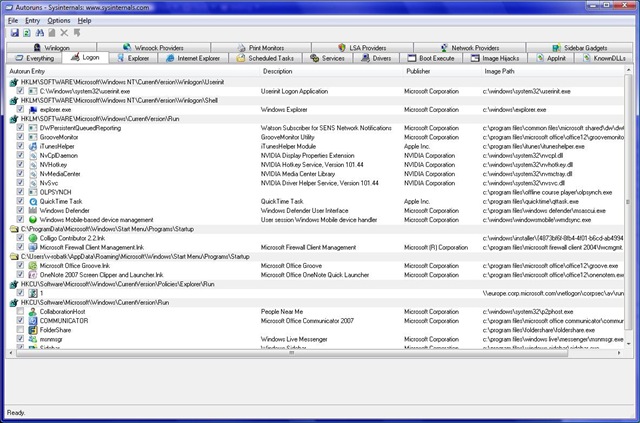Click the QuickTime Task entry icon
The width and height of the screenshot is (640, 423).
tap(32, 200)
